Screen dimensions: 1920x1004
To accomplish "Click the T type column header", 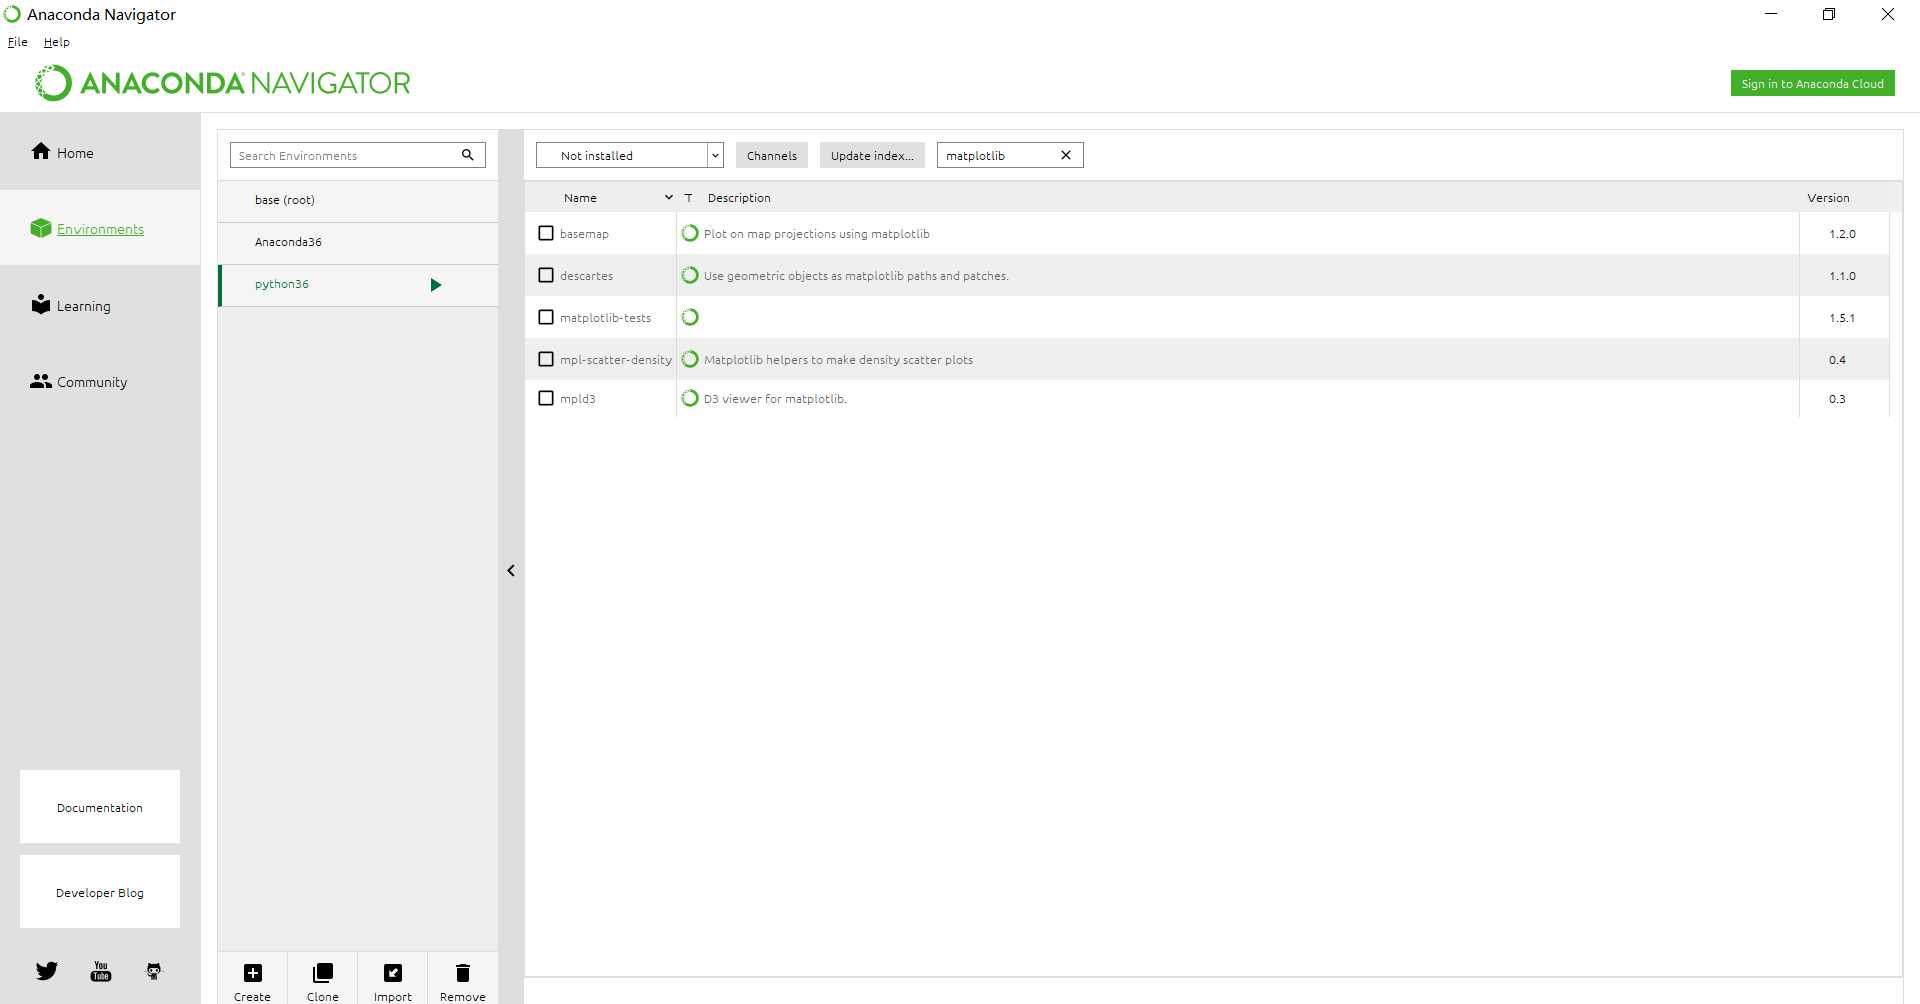I will pyautogui.click(x=688, y=198).
